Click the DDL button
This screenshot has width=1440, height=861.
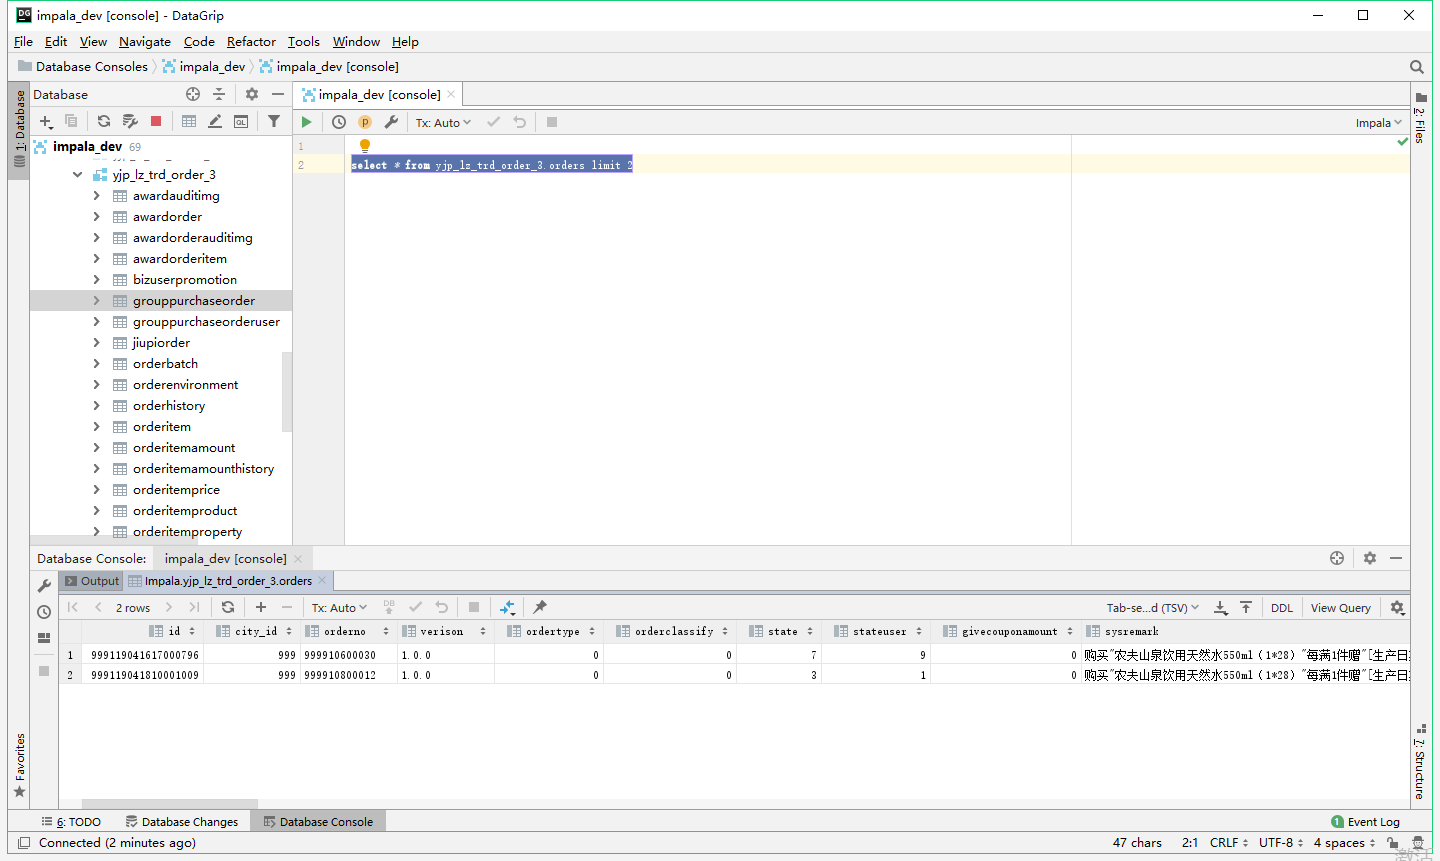1281,607
